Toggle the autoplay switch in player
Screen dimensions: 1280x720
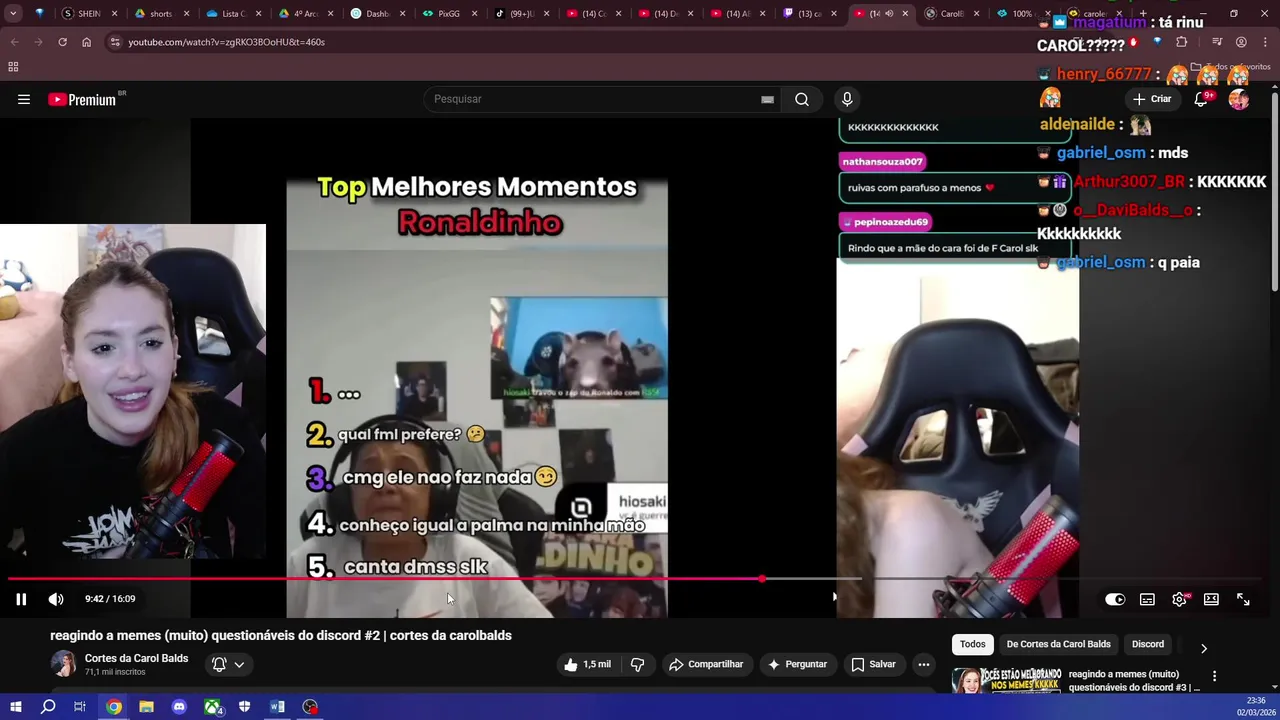tap(1115, 599)
